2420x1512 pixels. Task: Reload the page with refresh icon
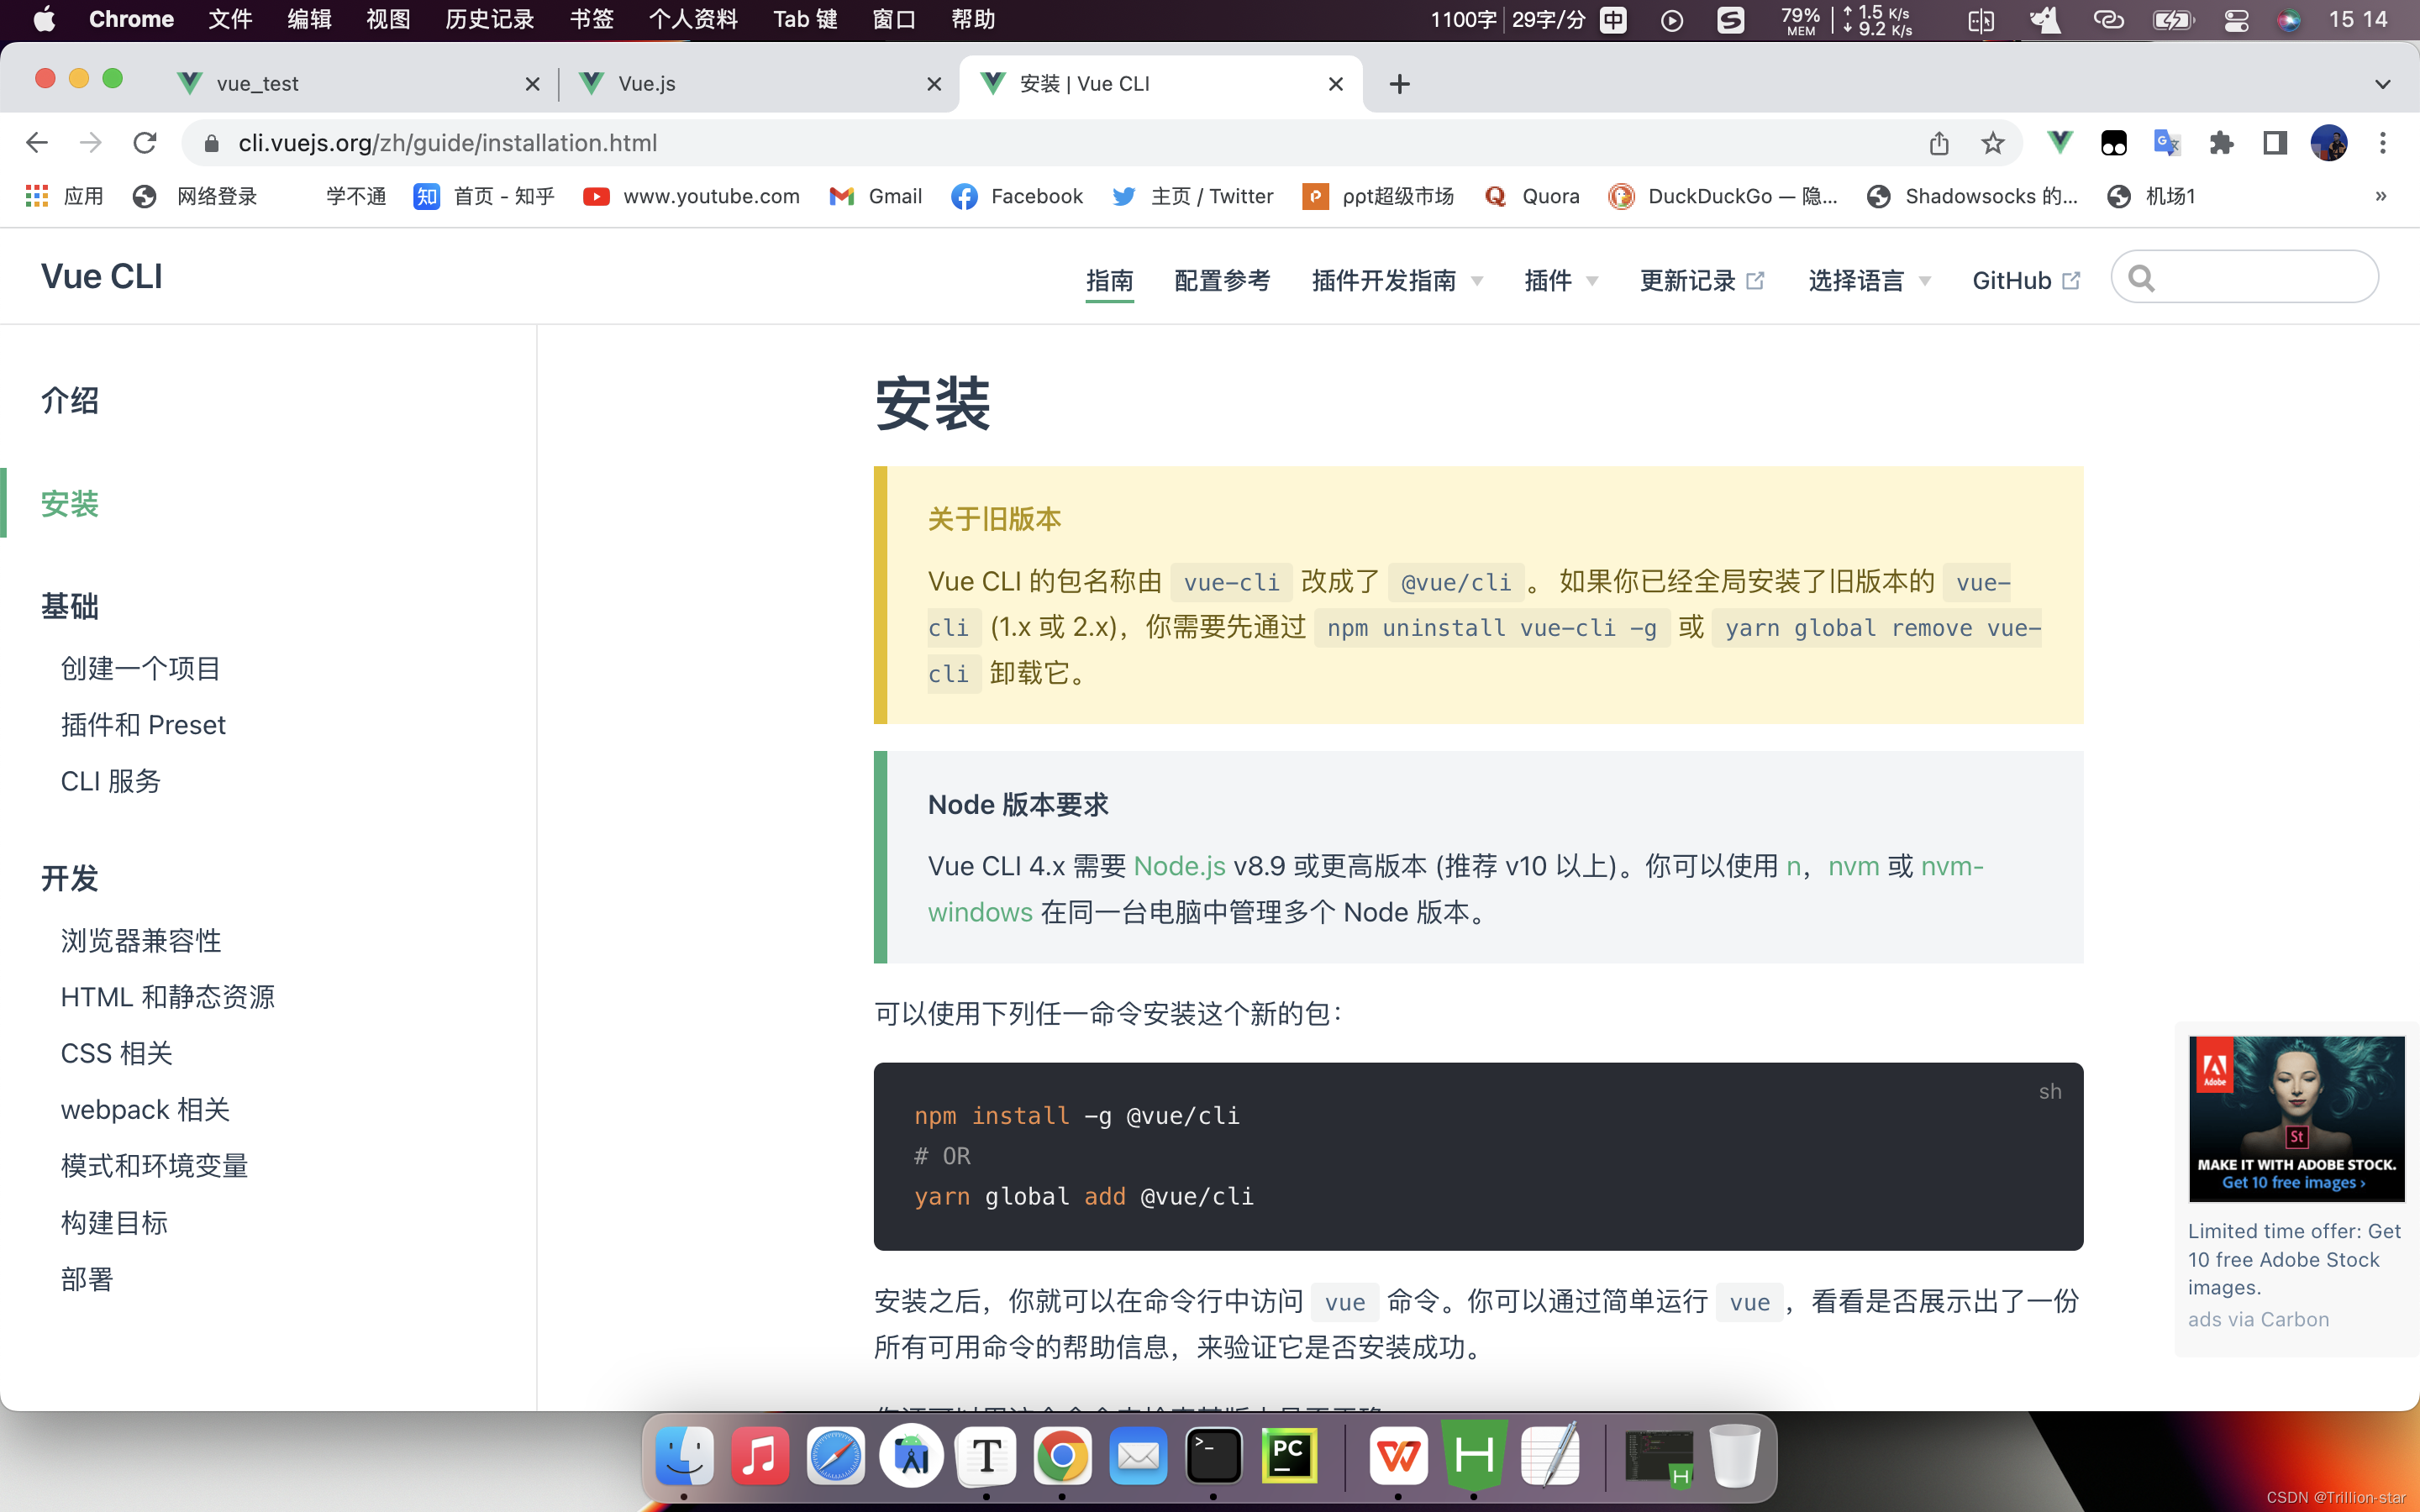click(145, 143)
